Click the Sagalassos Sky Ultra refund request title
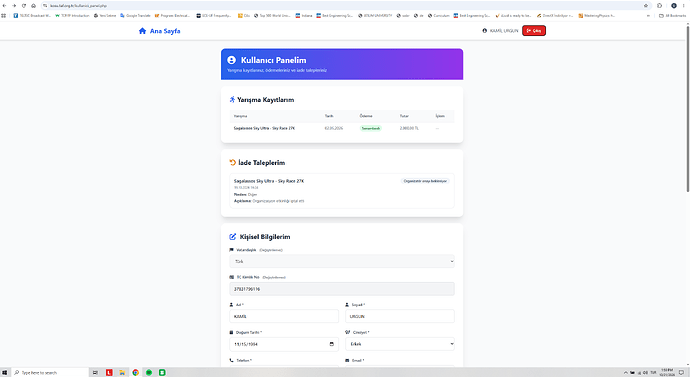Image resolution: width=690 pixels, height=377 pixels. (269, 181)
